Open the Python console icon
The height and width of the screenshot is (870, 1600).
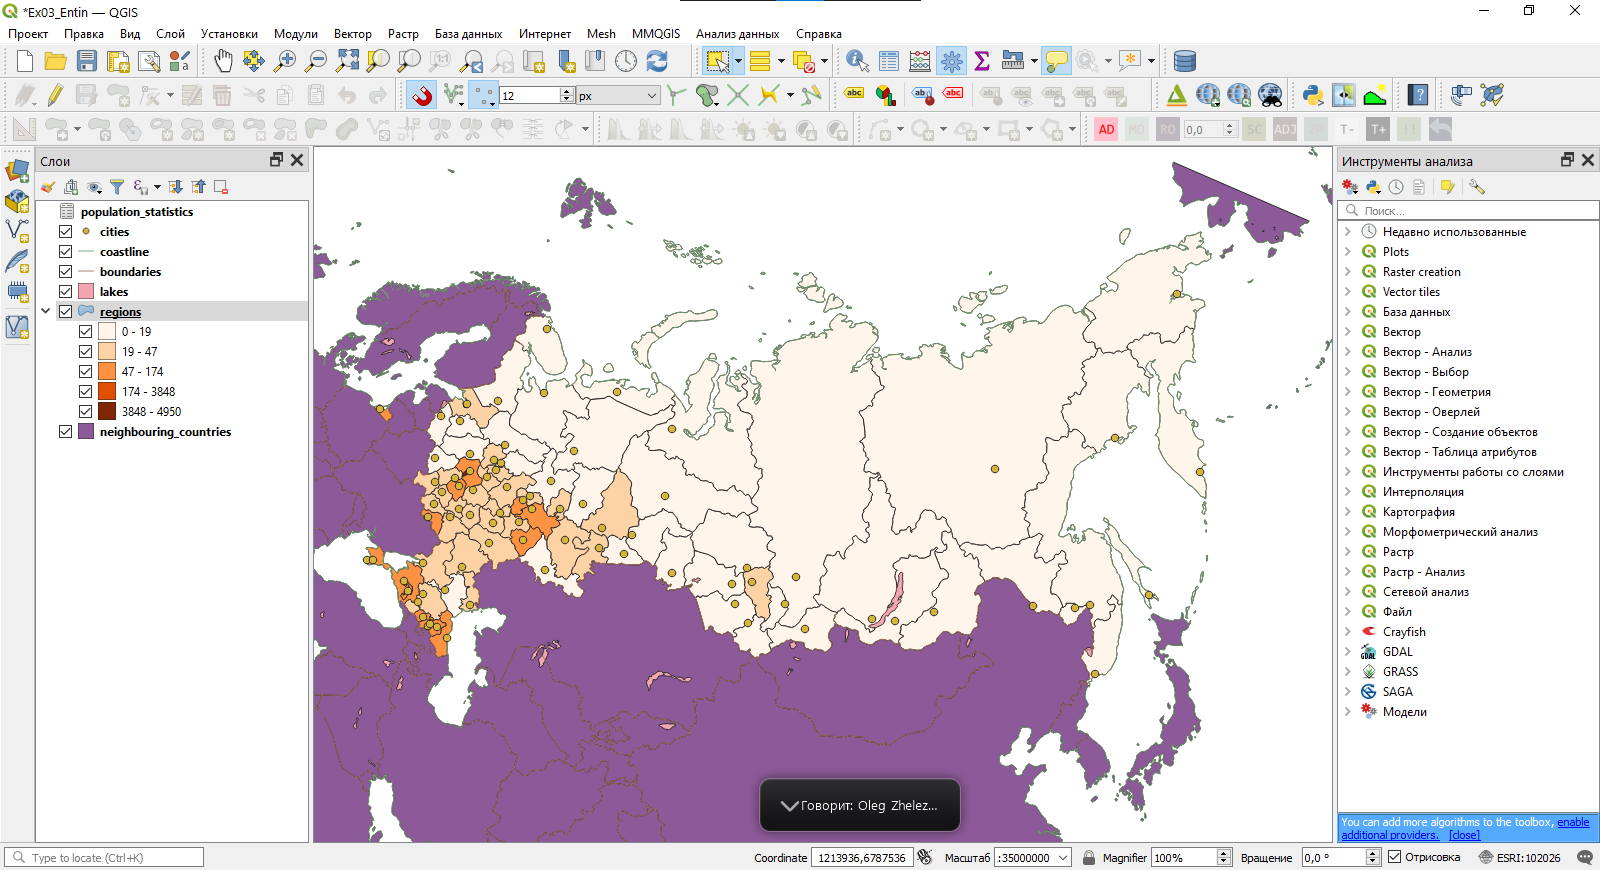pyautogui.click(x=1313, y=96)
